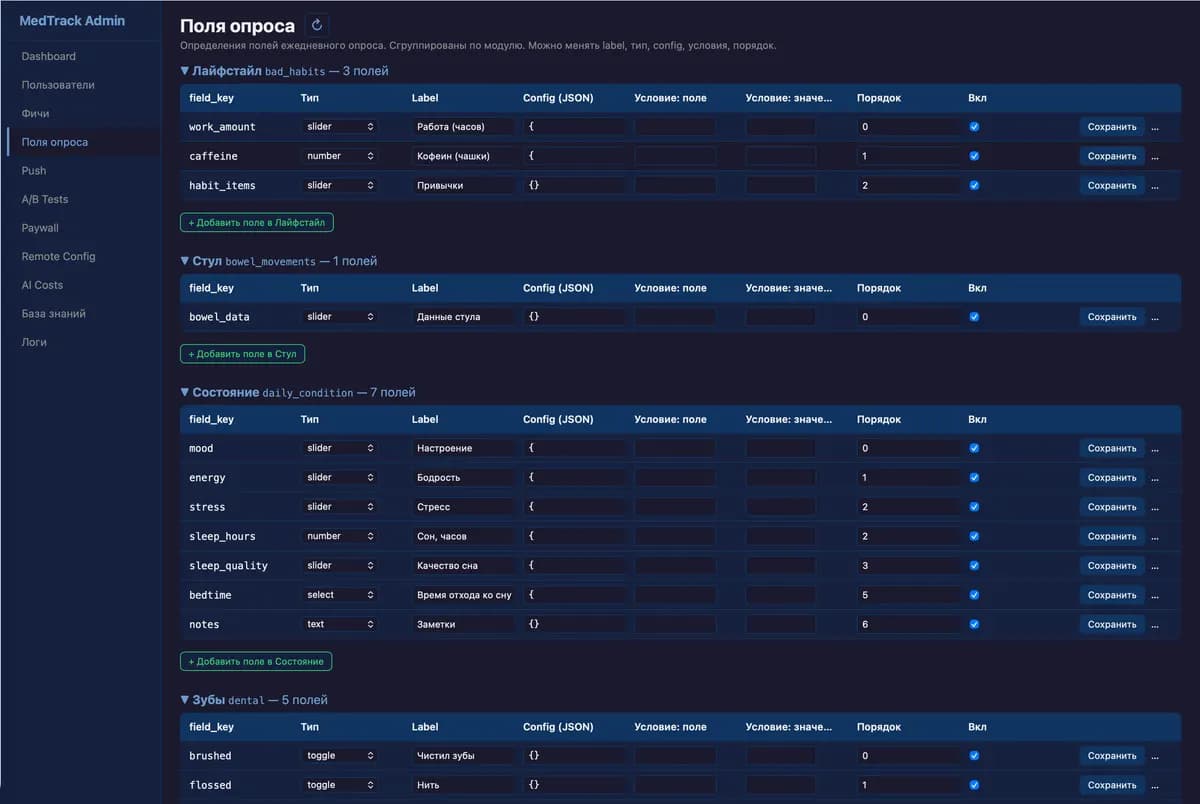Toggle the Вкл checkbox for bedtime

click(x=974, y=595)
